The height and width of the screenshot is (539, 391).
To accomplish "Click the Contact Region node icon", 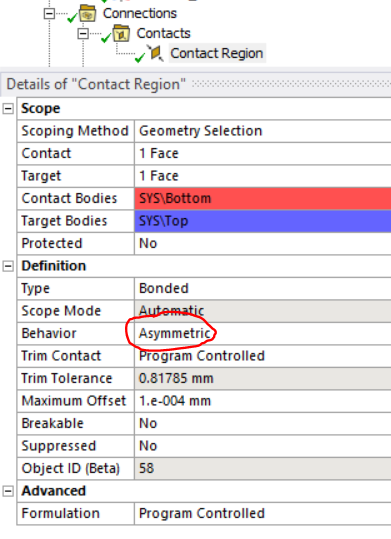I will [x=155, y=54].
